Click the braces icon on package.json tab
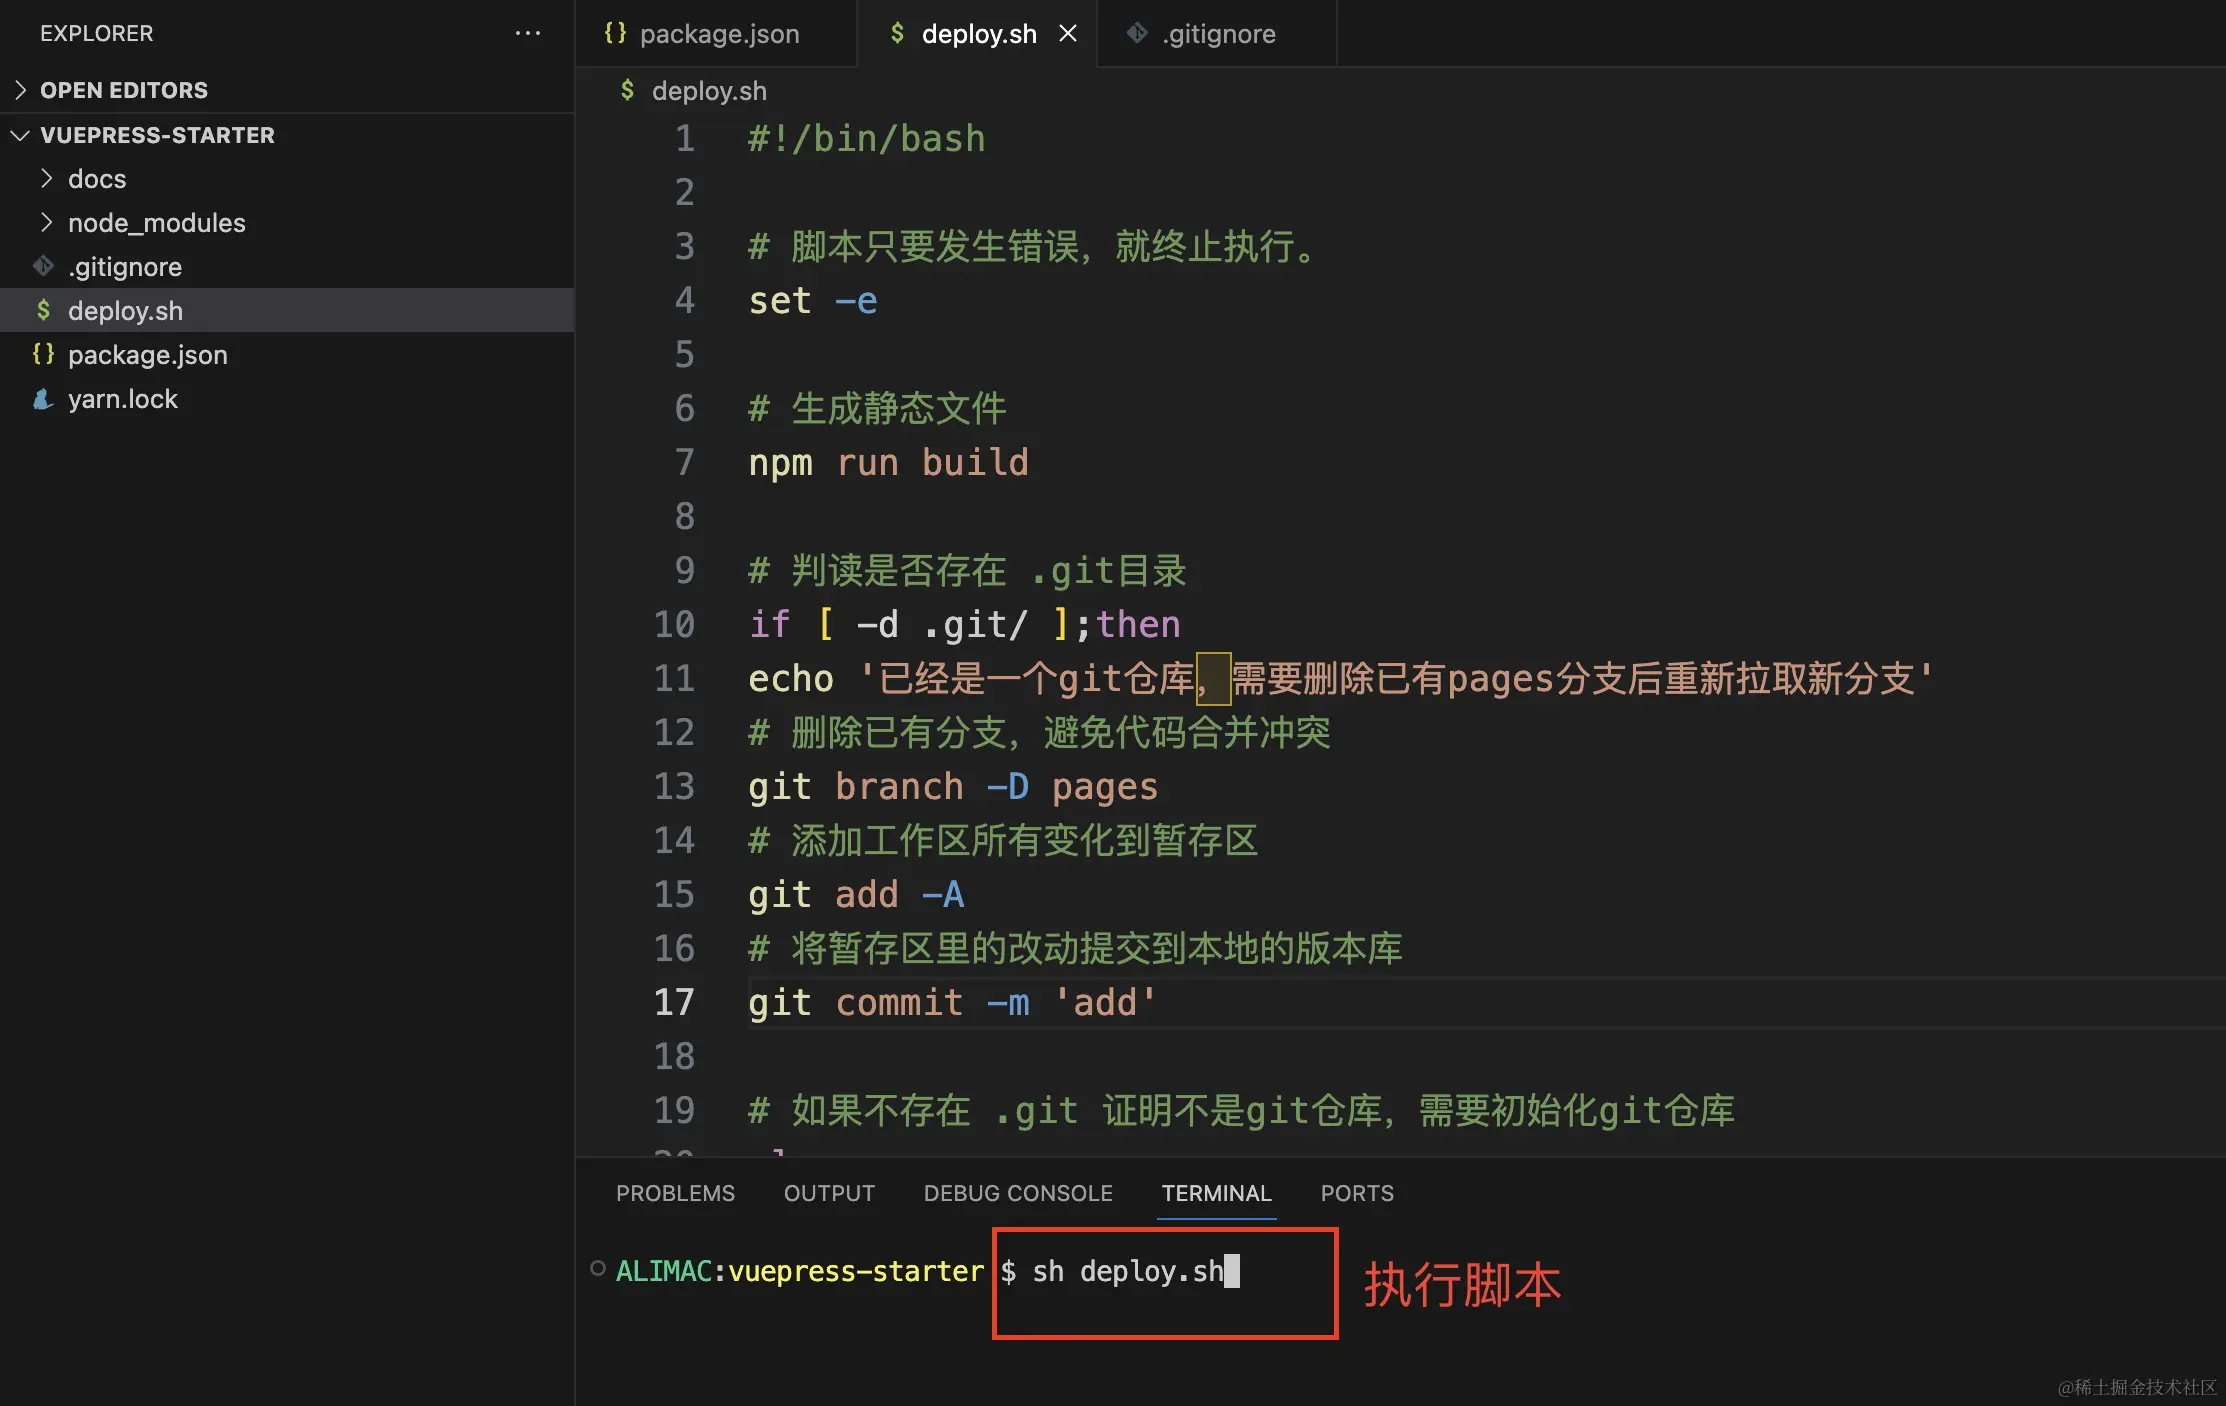2226x1406 pixels. click(615, 33)
